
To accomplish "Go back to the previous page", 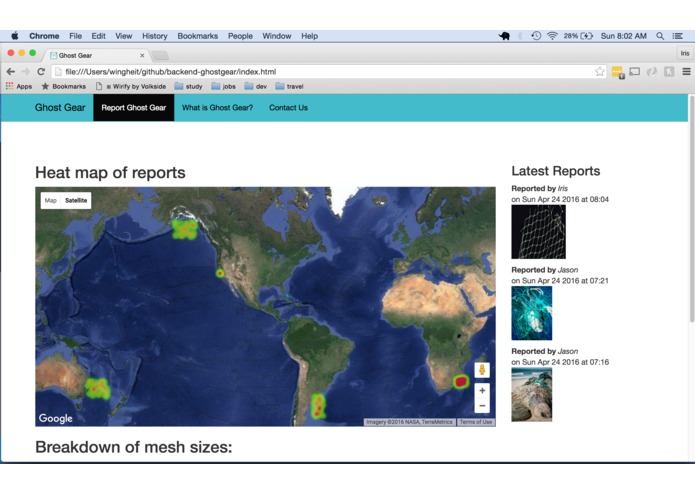I will tap(11, 71).
